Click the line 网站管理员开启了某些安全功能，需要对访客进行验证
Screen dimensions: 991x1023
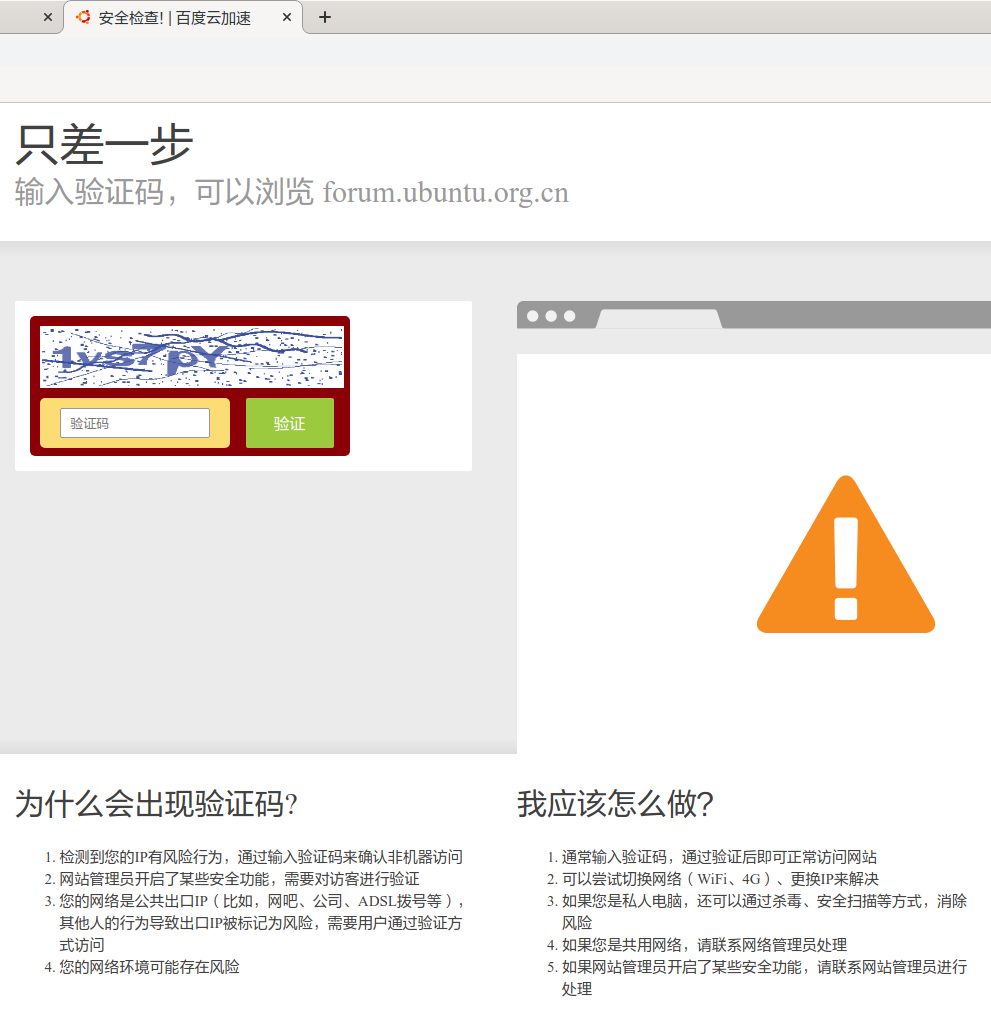click(239, 879)
